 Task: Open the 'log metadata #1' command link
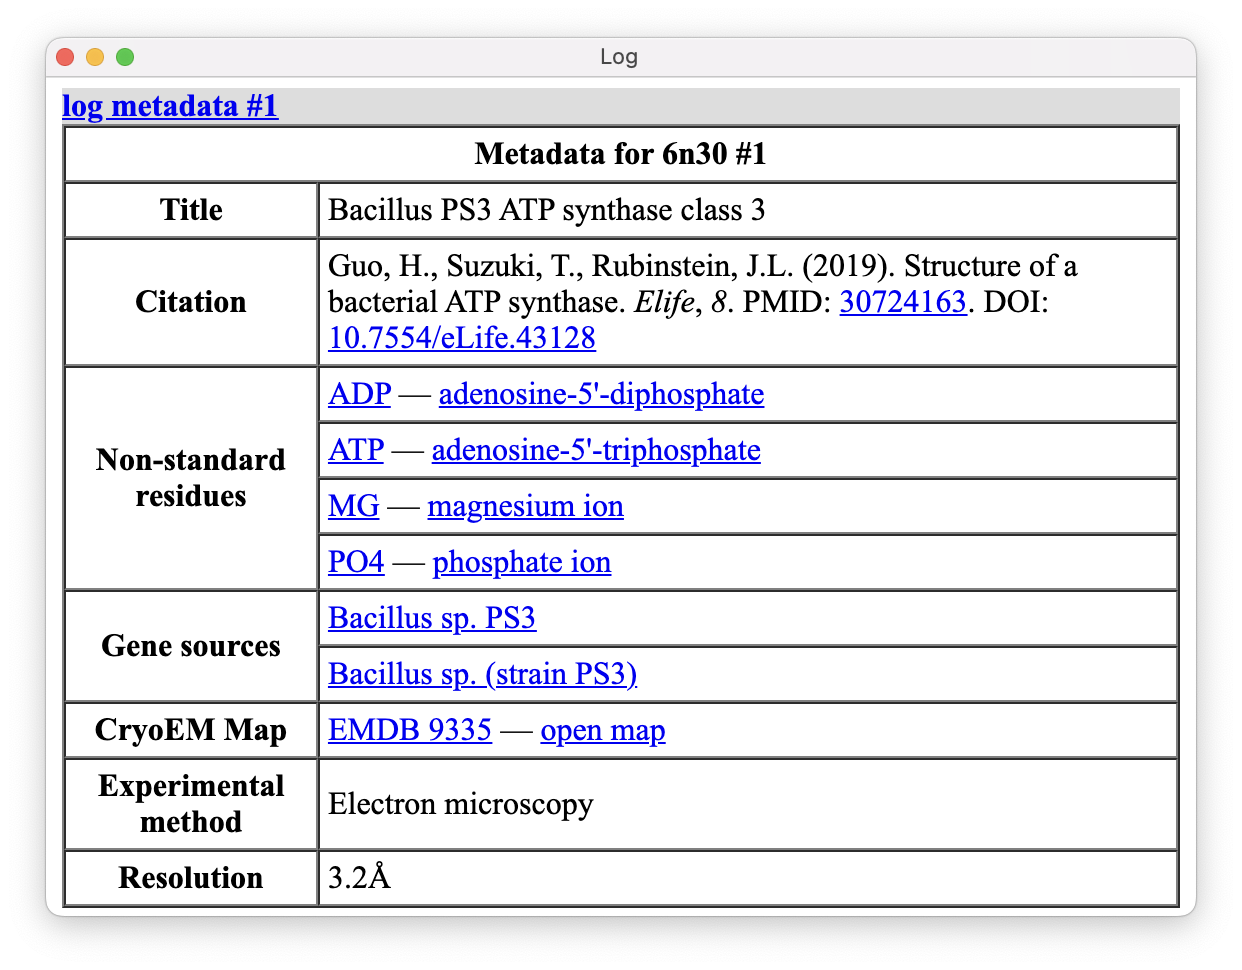click(x=170, y=106)
